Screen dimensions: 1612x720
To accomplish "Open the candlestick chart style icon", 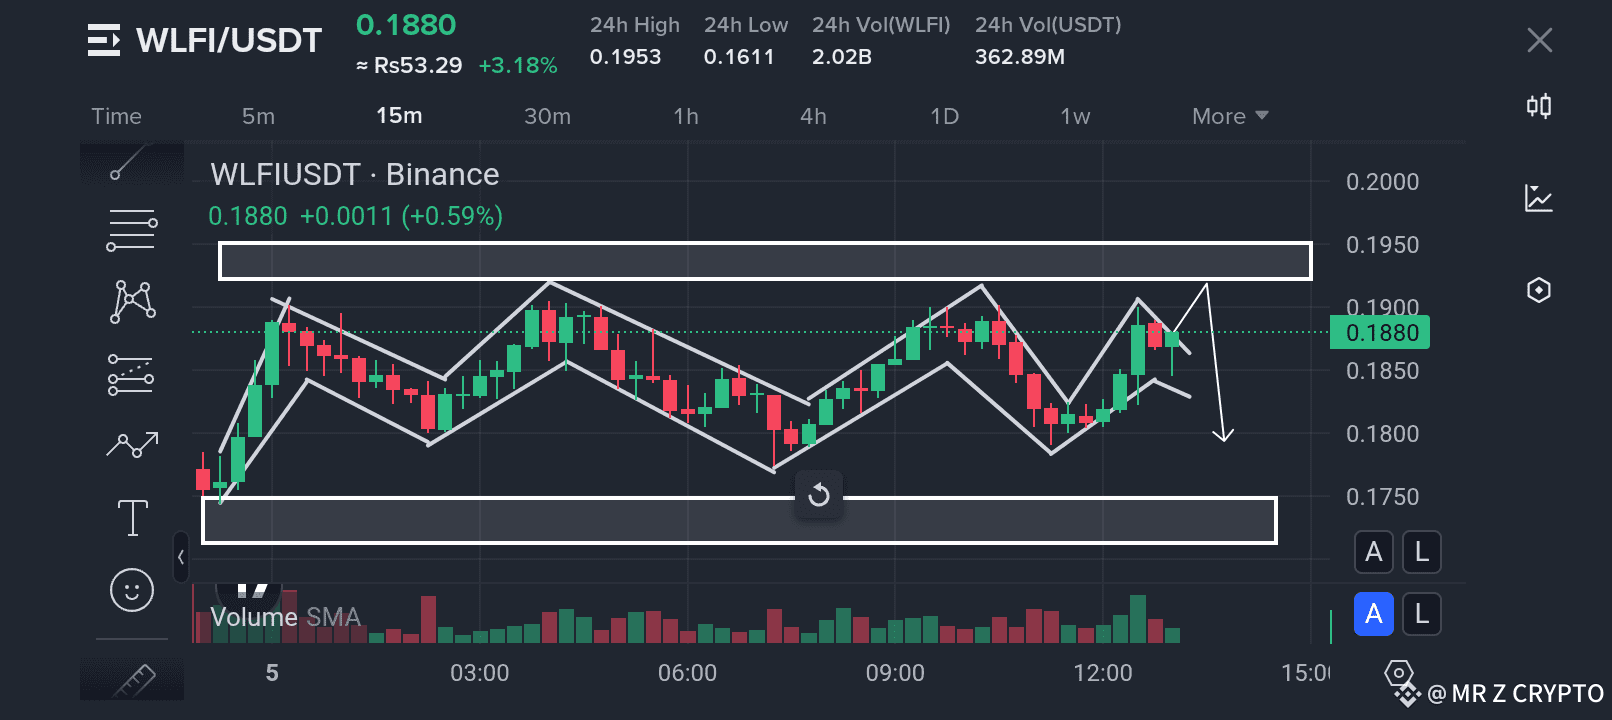I will (1539, 106).
